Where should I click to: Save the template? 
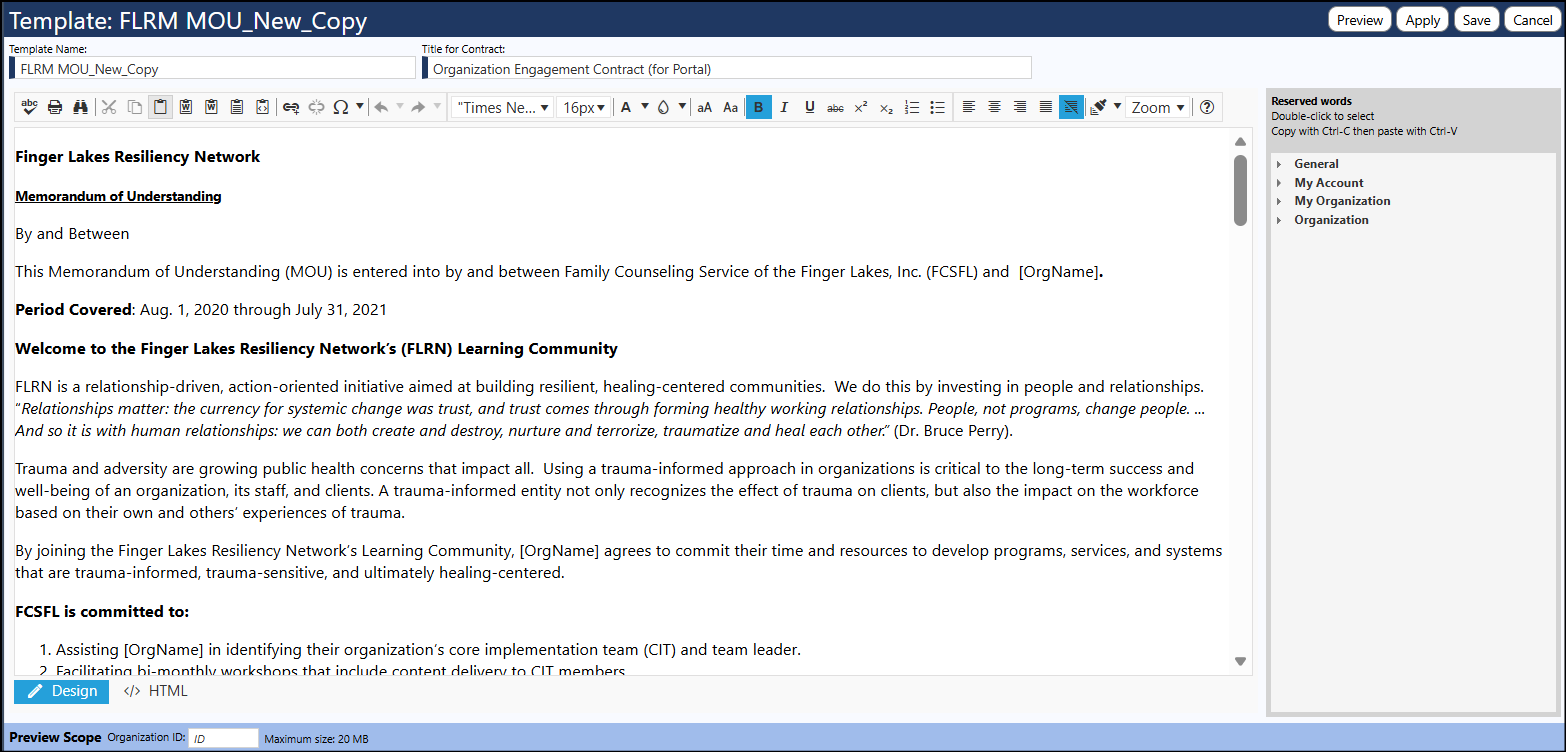coord(1476,20)
